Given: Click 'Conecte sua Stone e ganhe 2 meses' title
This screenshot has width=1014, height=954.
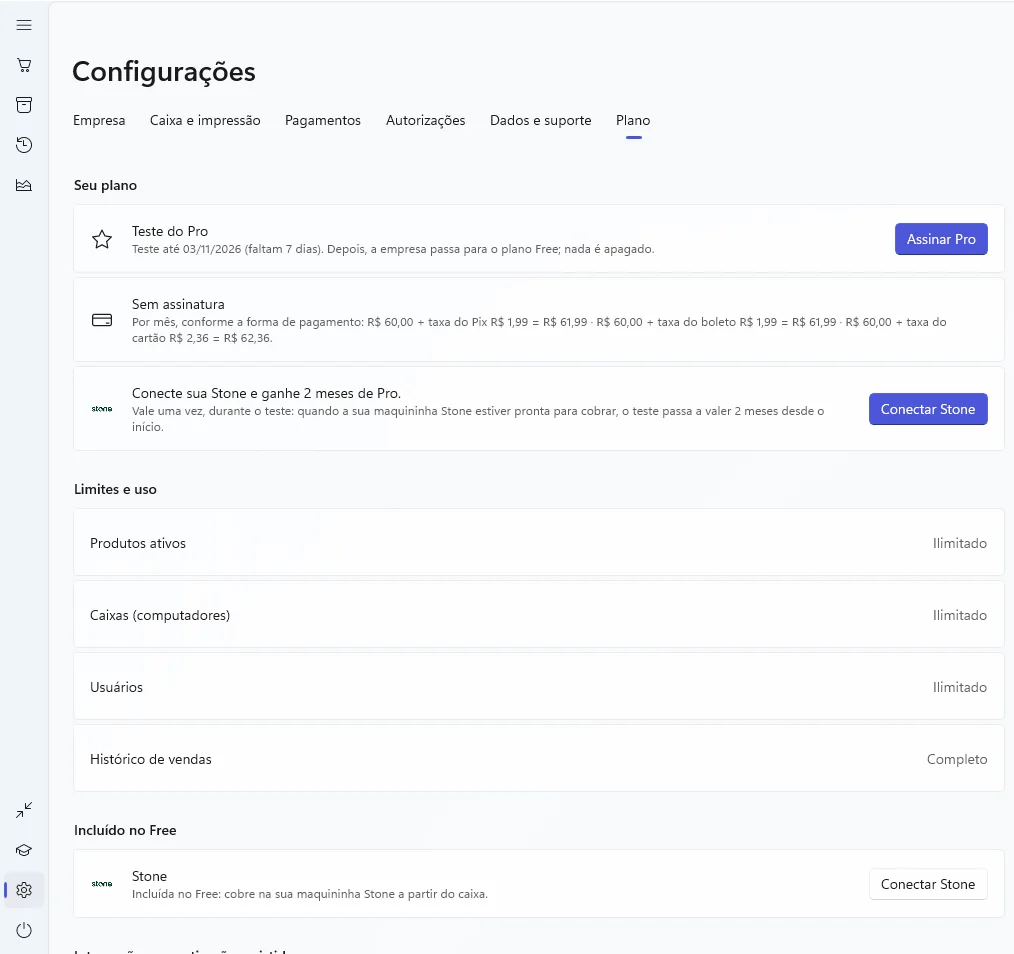Looking at the screenshot, I should [x=266, y=393].
